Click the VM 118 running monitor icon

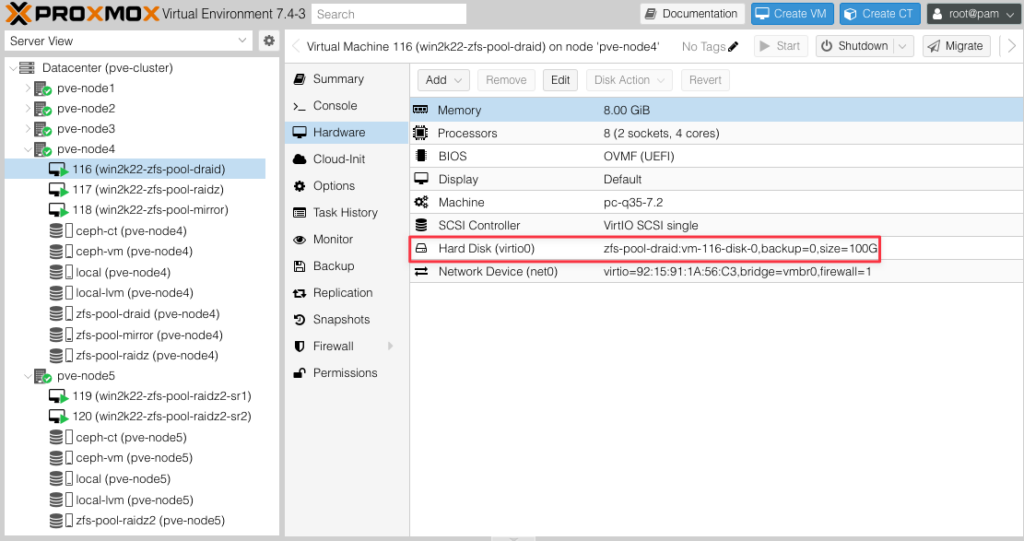(58, 210)
